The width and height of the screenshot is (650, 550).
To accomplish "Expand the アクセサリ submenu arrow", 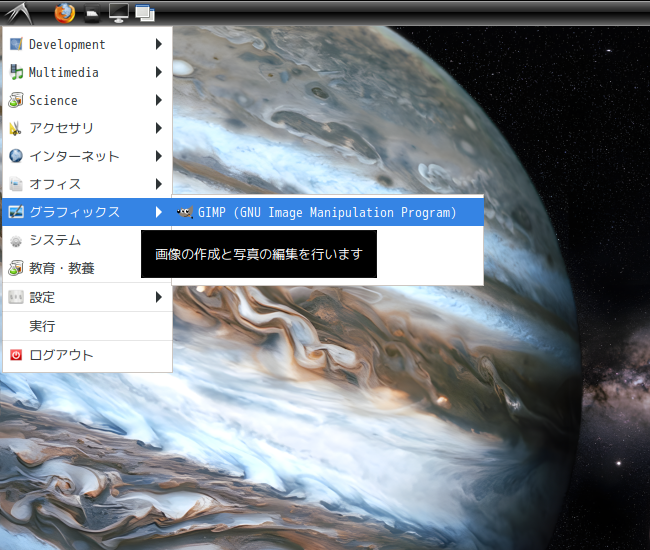I will click(x=159, y=128).
